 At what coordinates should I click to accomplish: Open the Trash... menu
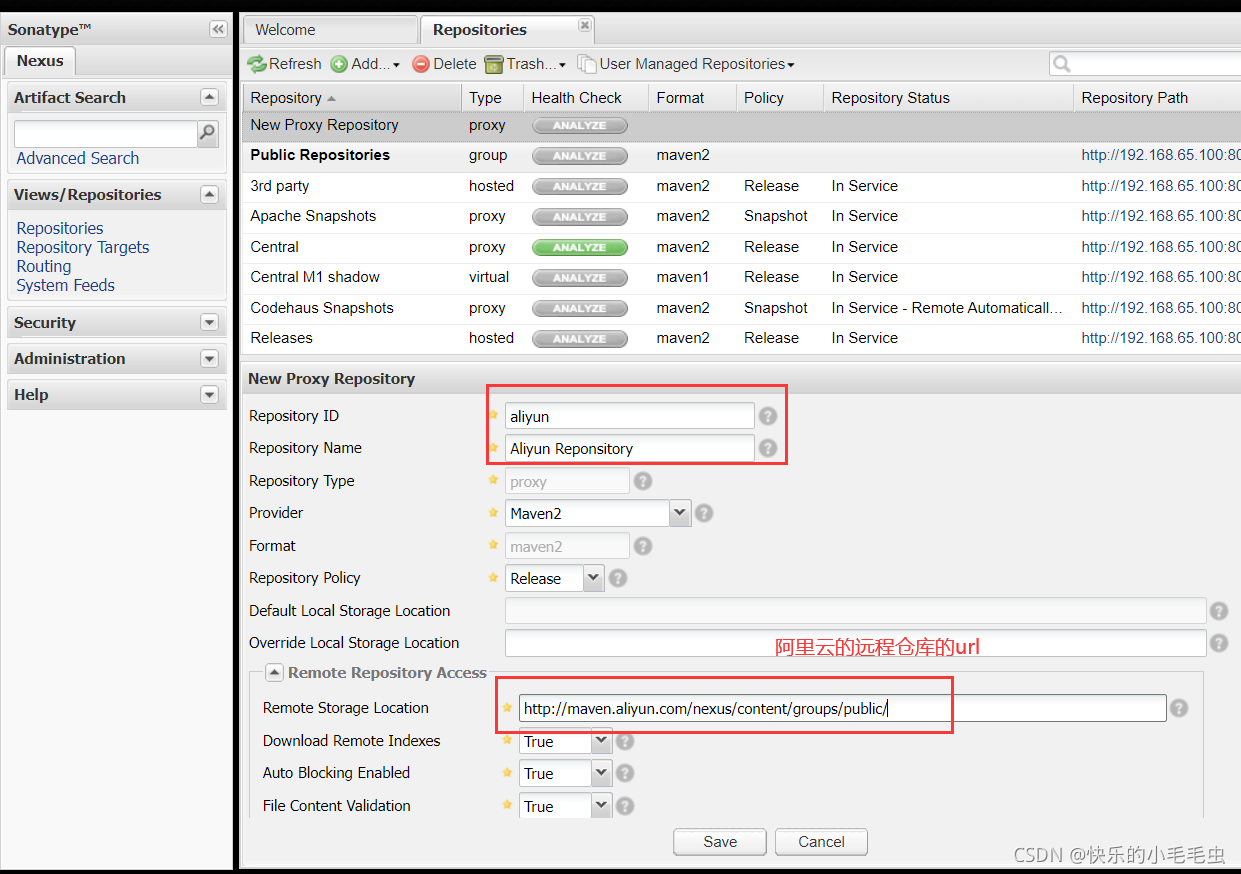(x=525, y=64)
